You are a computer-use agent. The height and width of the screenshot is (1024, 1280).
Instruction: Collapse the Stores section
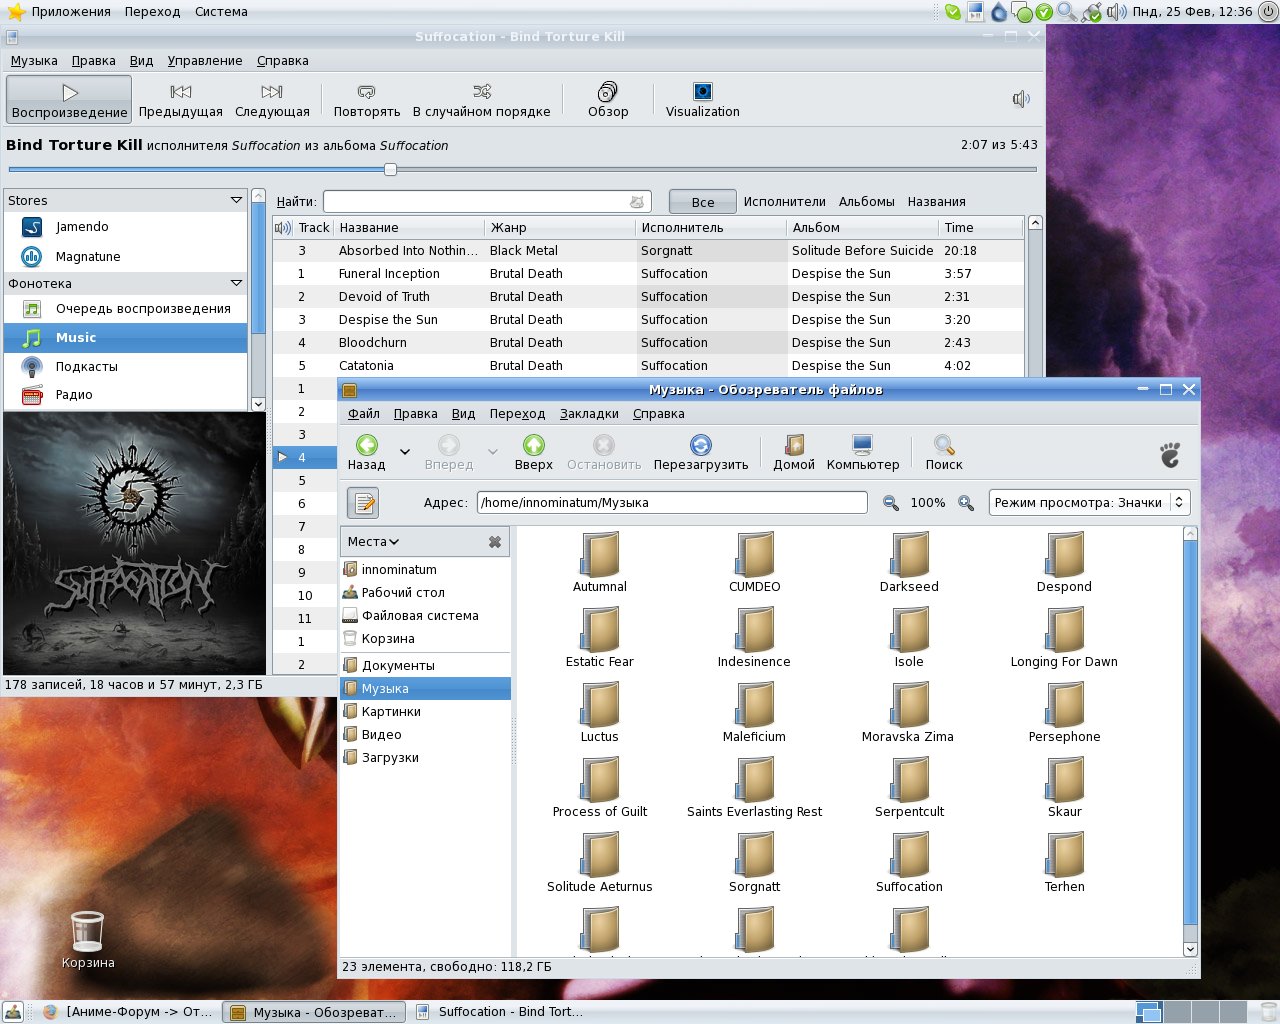tap(236, 200)
